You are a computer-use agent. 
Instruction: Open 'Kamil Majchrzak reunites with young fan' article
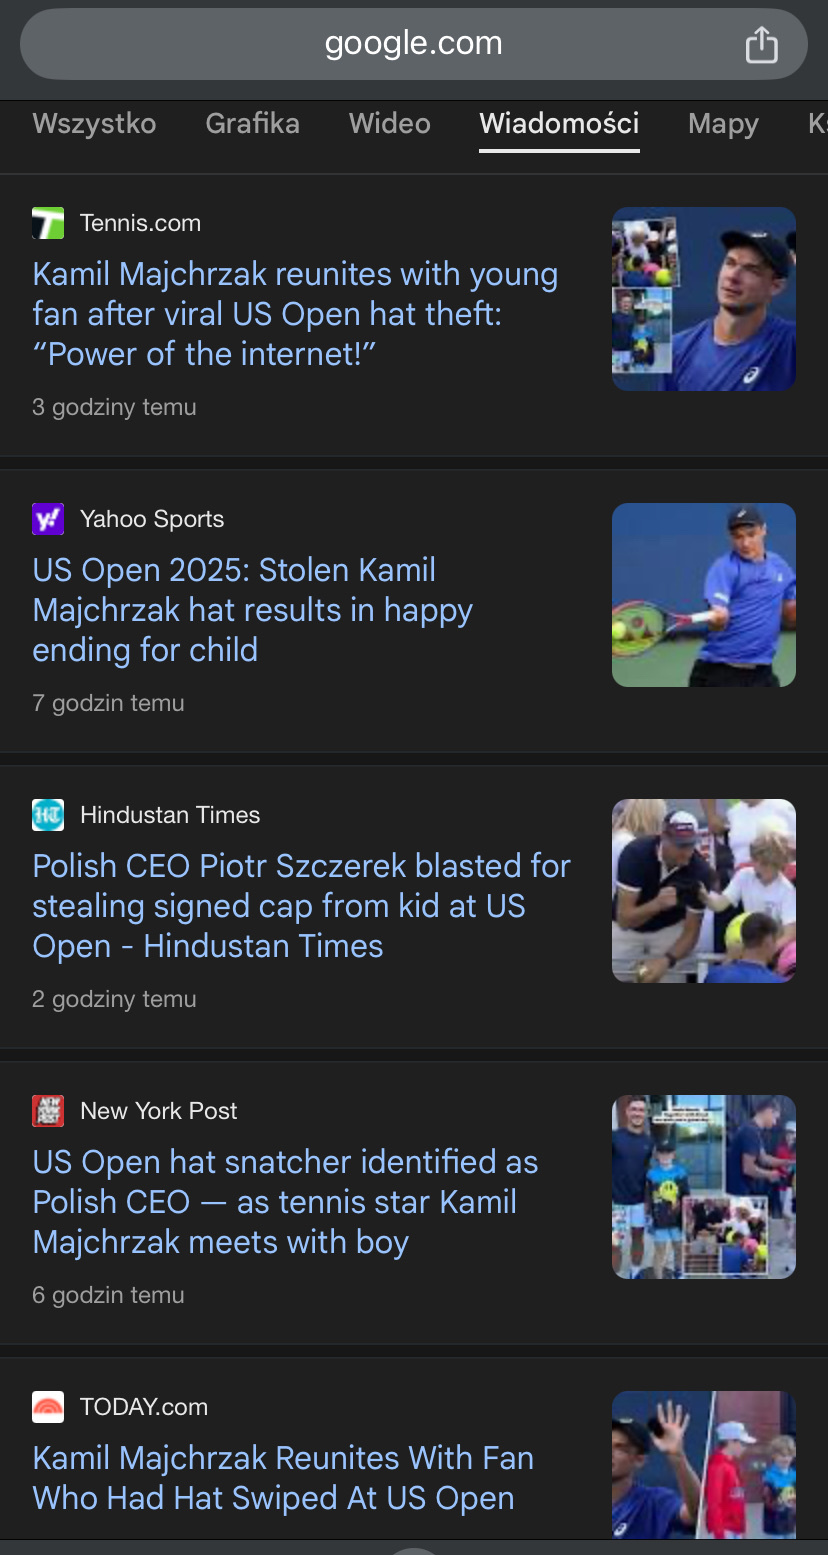[x=295, y=314]
